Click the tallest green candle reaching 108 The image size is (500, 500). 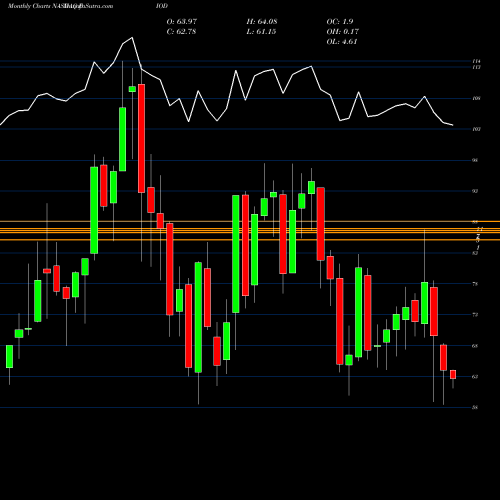(x=123, y=139)
